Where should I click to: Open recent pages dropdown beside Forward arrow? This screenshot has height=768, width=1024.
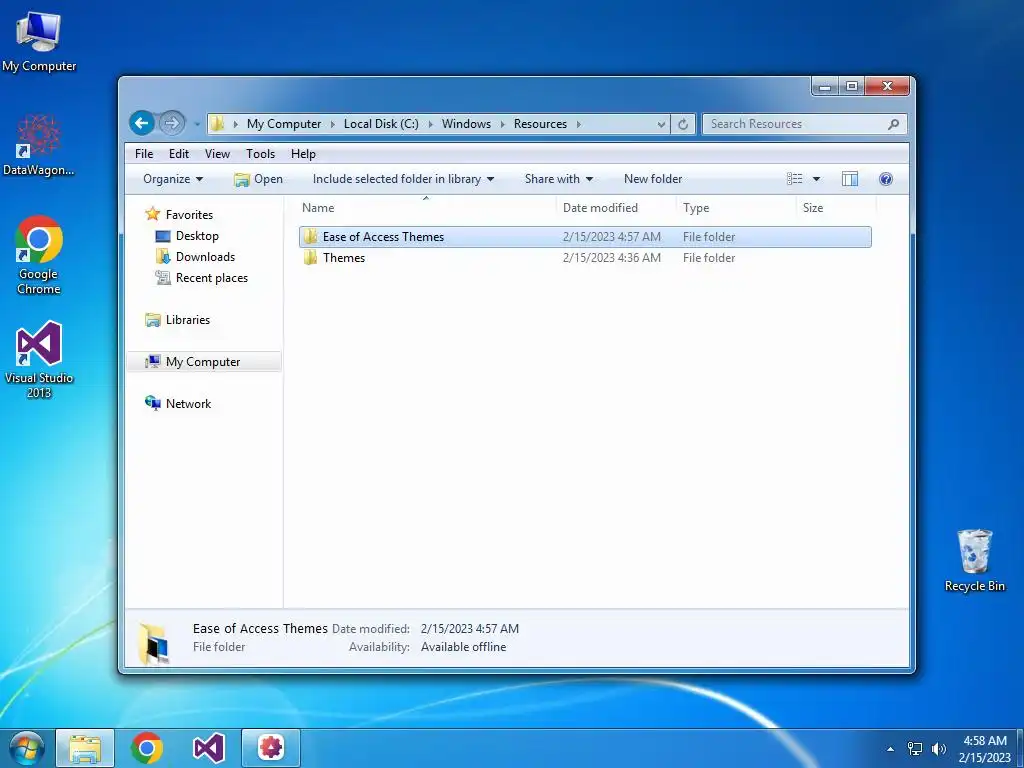click(x=197, y=123)
